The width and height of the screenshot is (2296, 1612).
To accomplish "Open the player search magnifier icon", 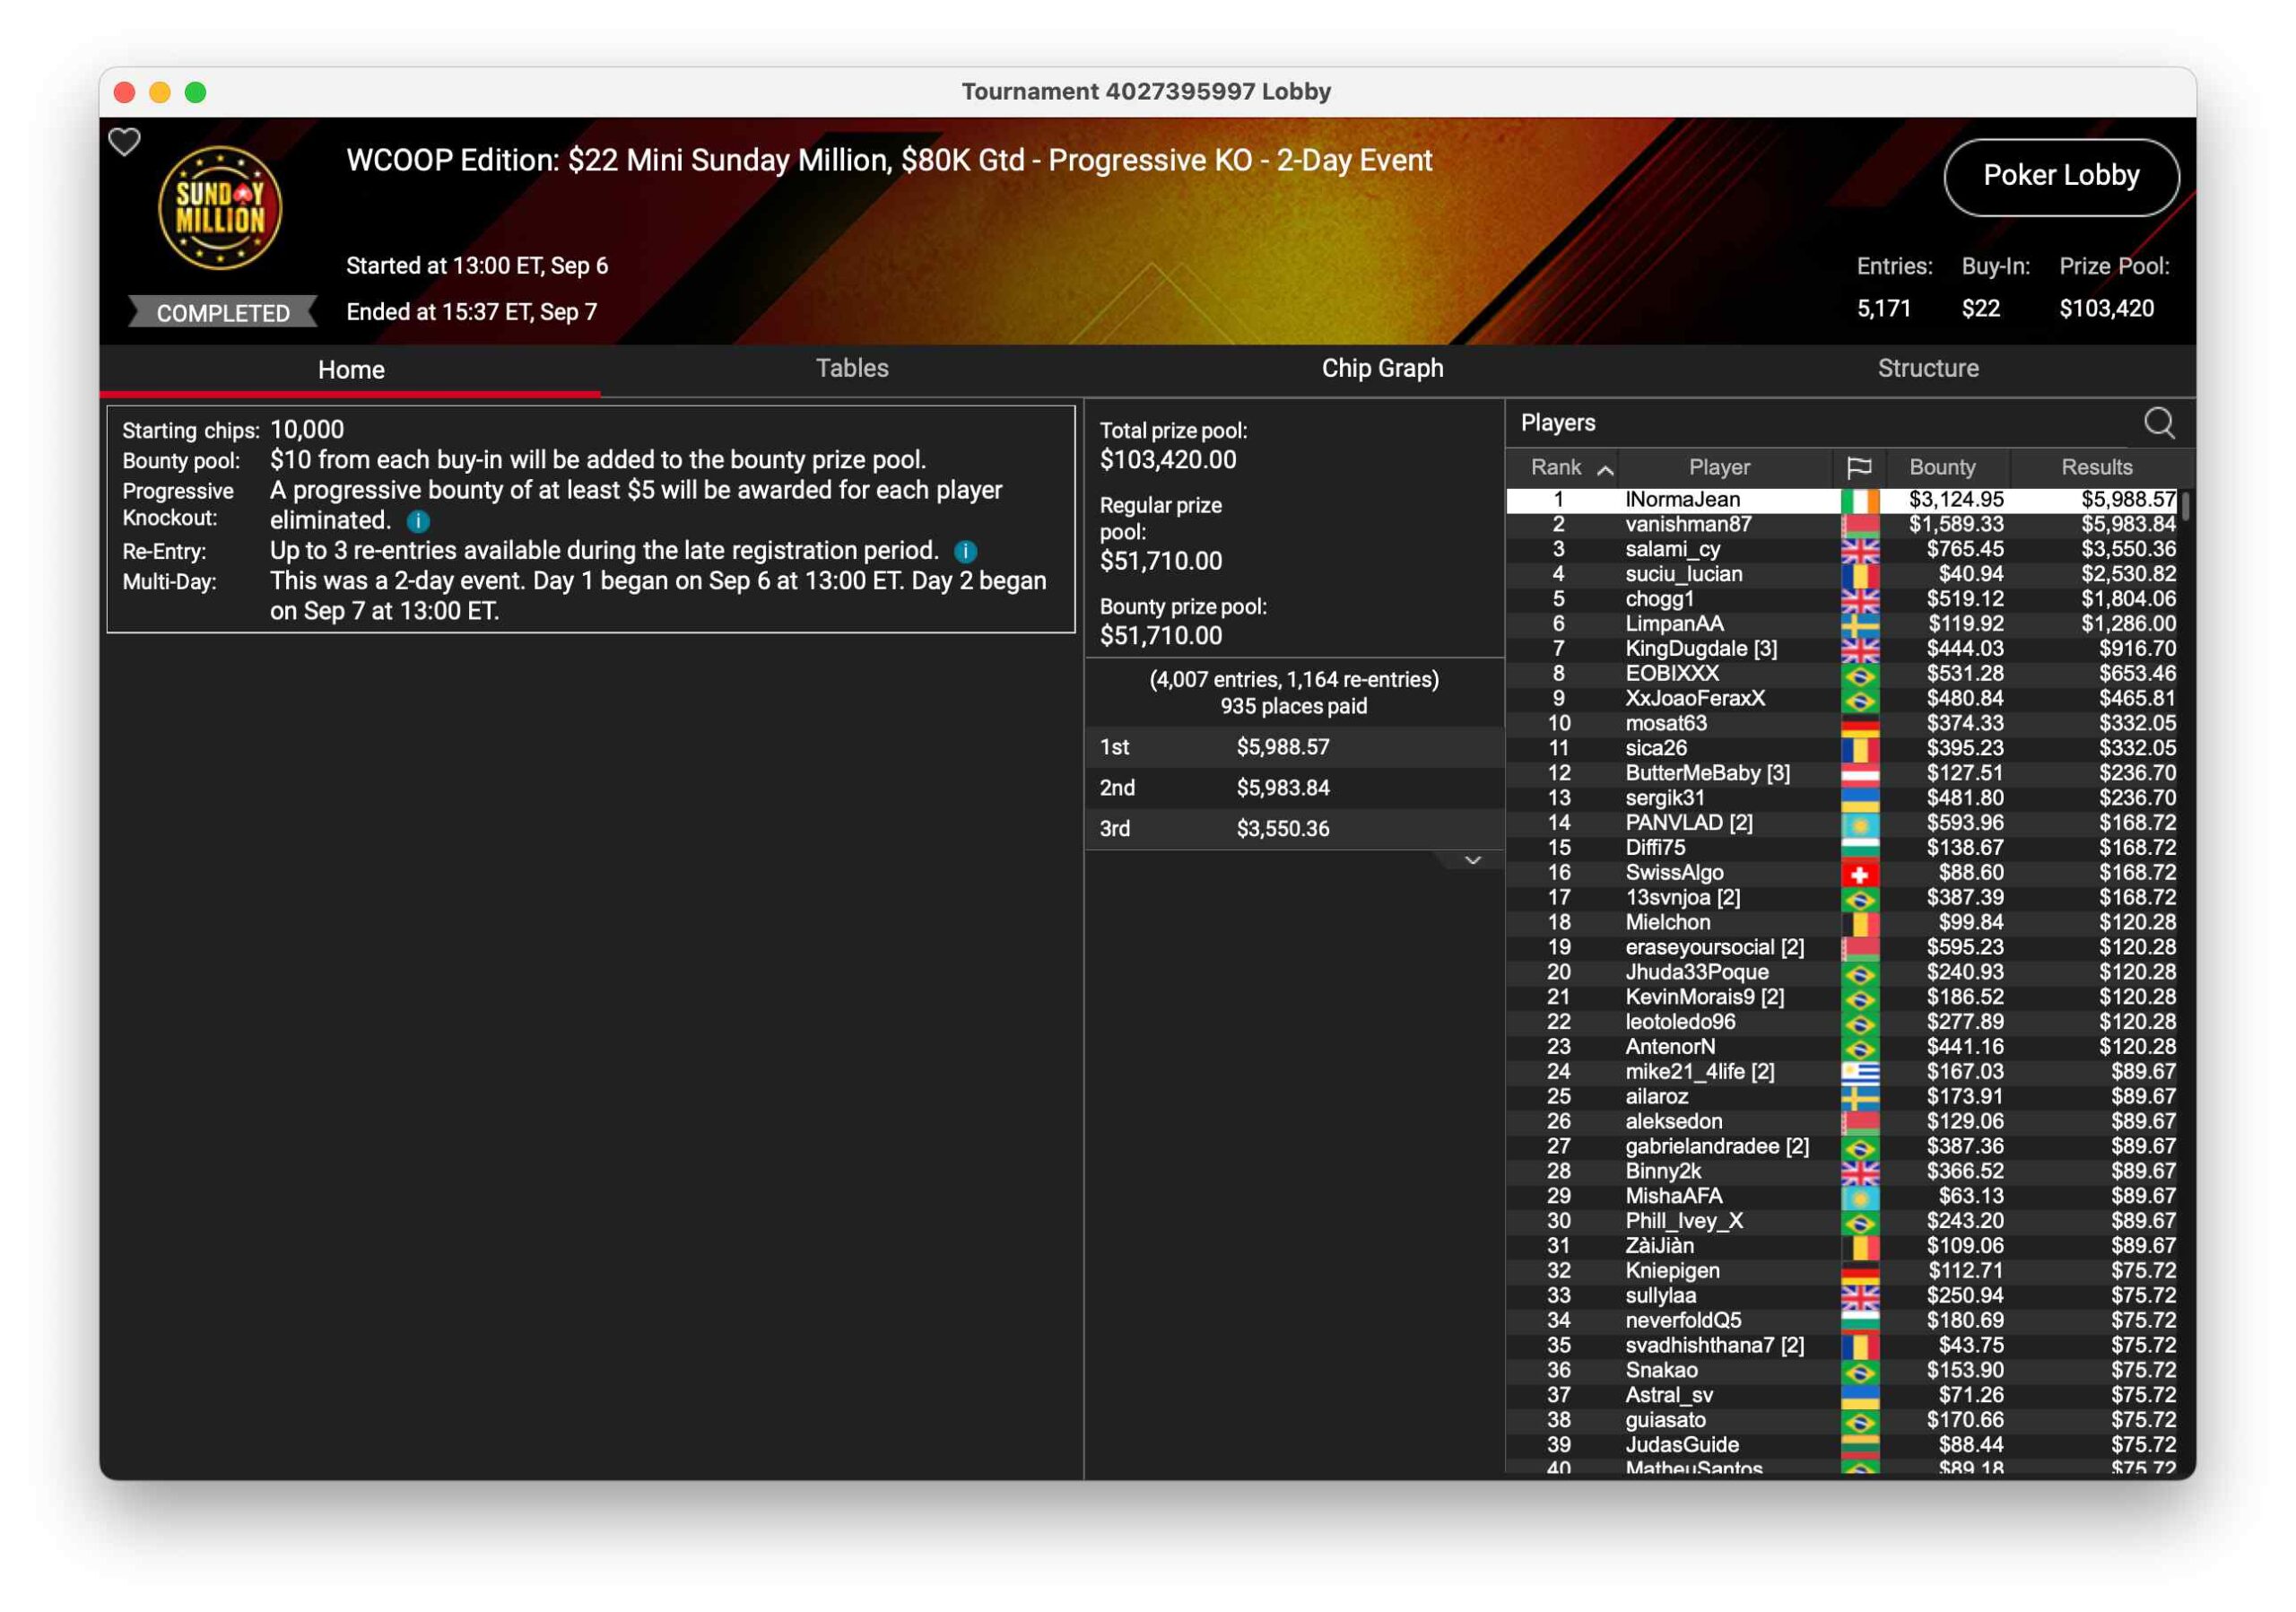I will pyautogui.click(x=2158, y=423).
